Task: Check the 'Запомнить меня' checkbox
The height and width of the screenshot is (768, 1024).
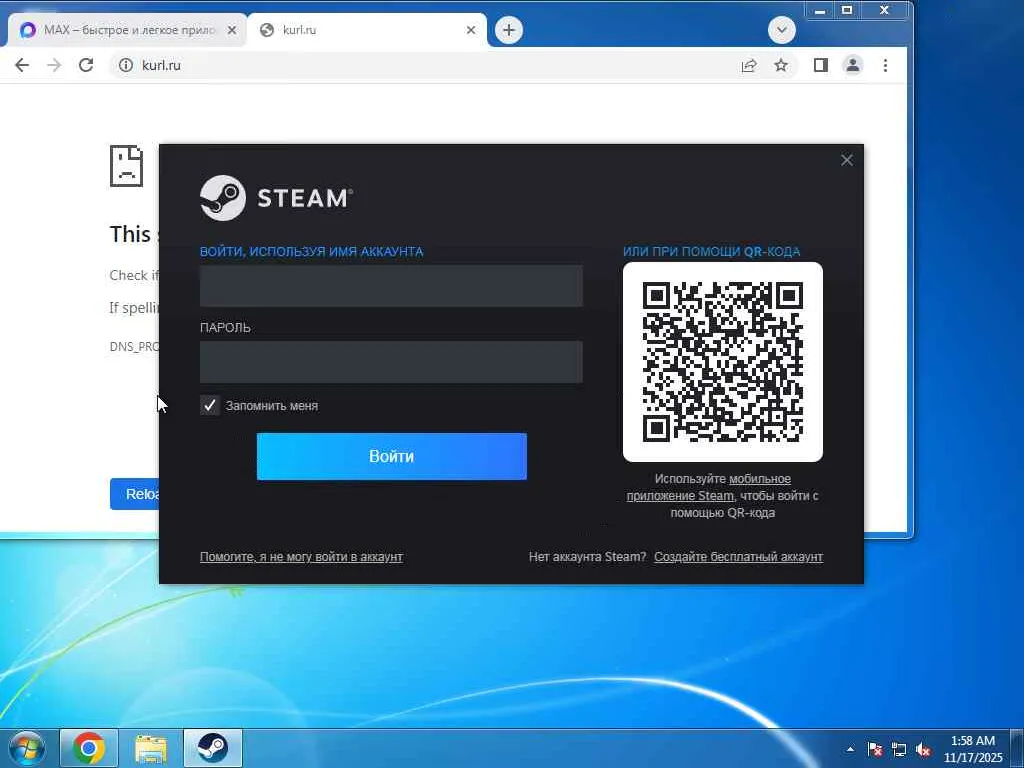Action: 210,406
